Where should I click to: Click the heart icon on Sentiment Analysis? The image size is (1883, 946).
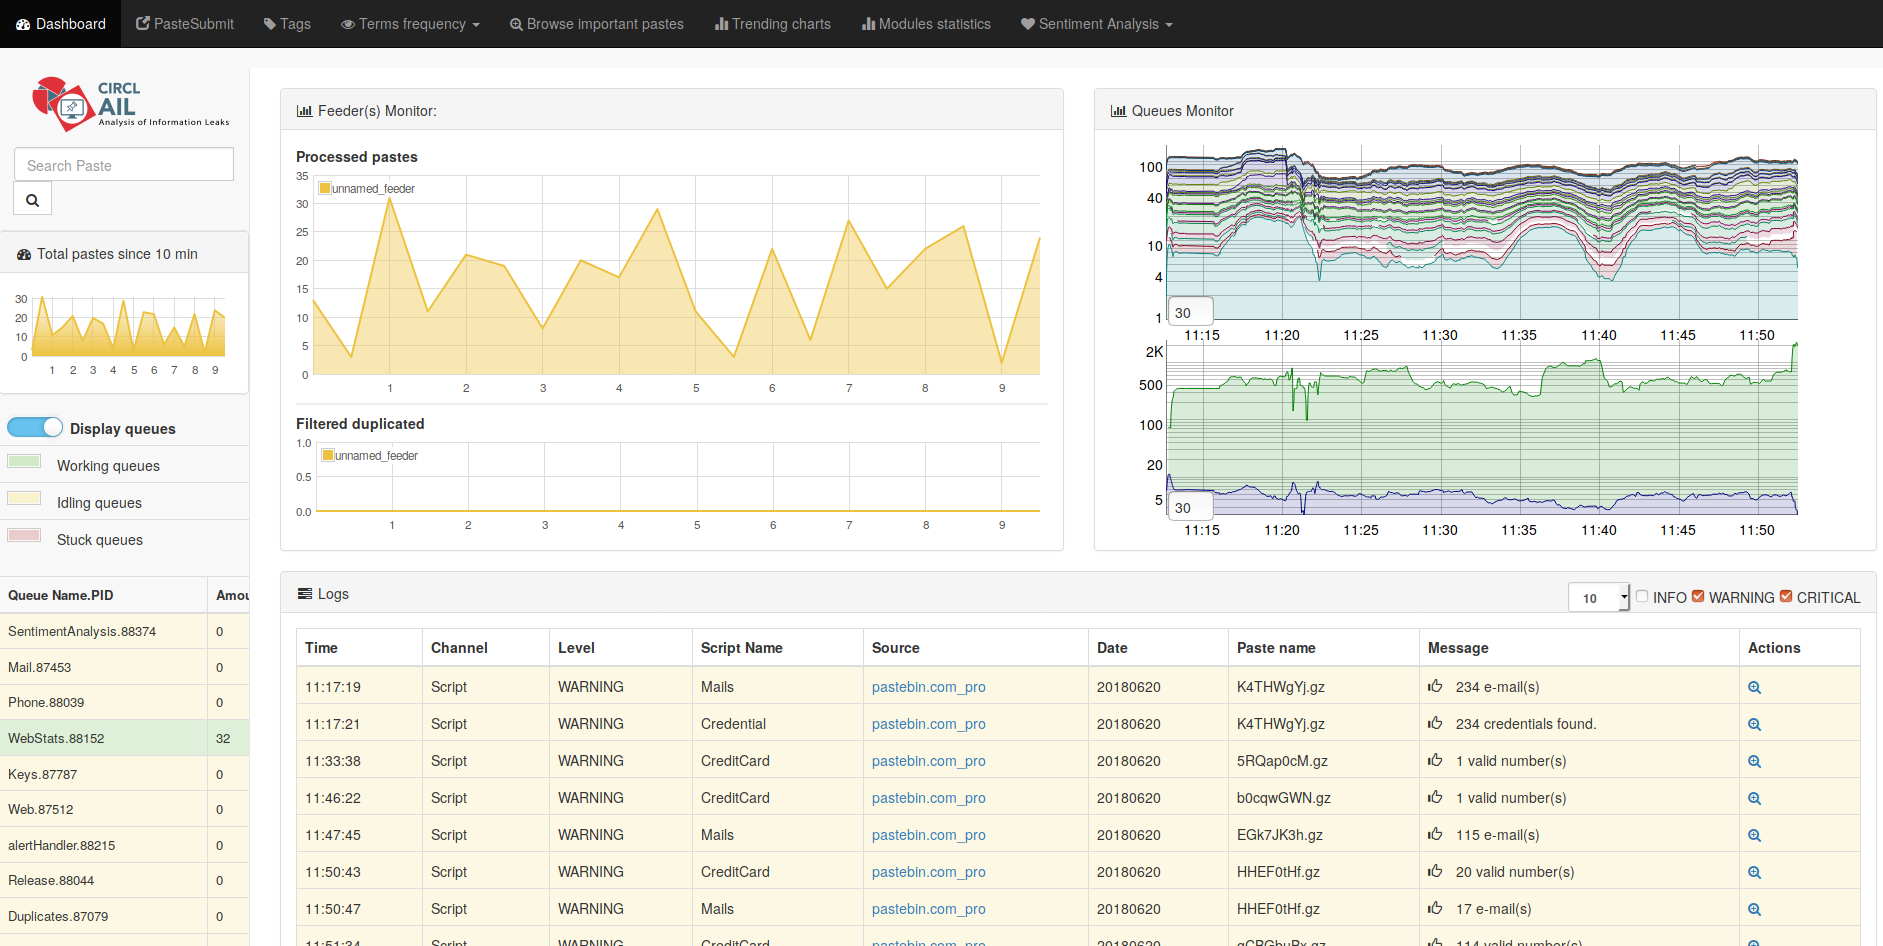[x=1028, y=23]
